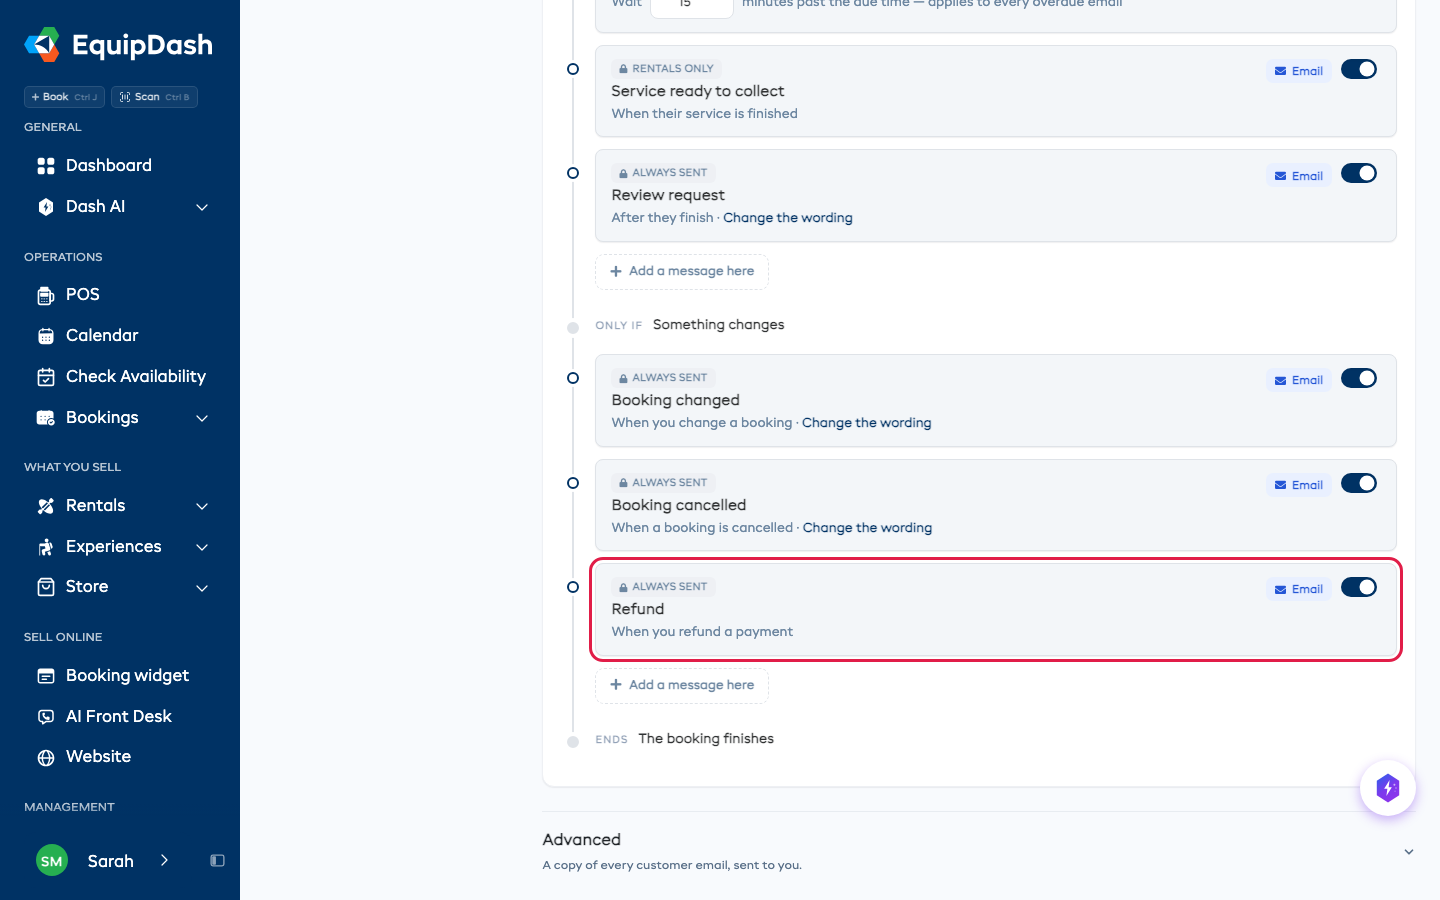Expand the Rentals submenu chevron
The image size is (1440, 900).
click(202, 506)
